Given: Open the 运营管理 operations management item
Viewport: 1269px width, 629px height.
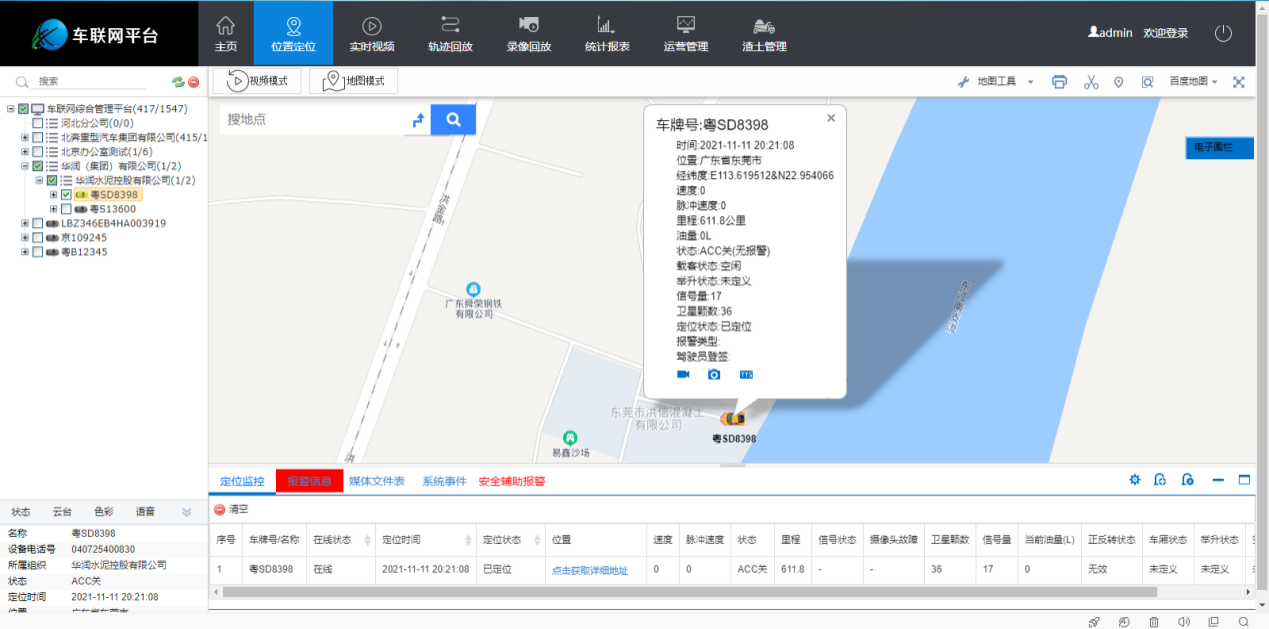Looking at the screenshot, I should (x=685, y=33).
